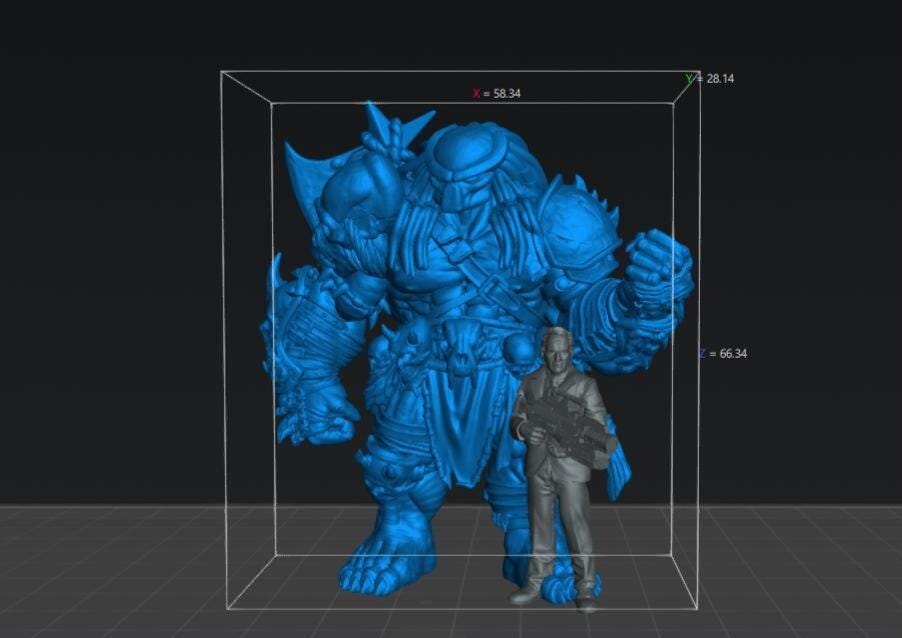
Task: Click the Z = 66.34 dimension label
Action: tap(723, 353)
